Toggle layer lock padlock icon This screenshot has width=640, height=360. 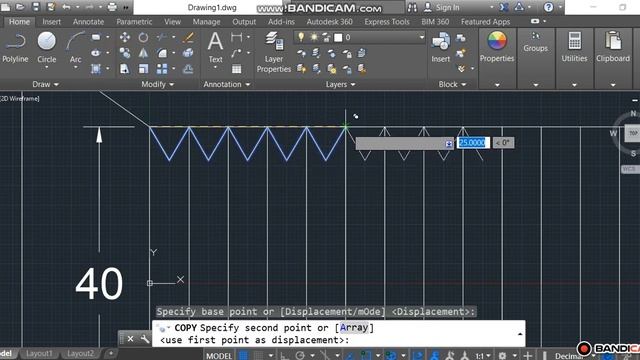coord(326,38)
